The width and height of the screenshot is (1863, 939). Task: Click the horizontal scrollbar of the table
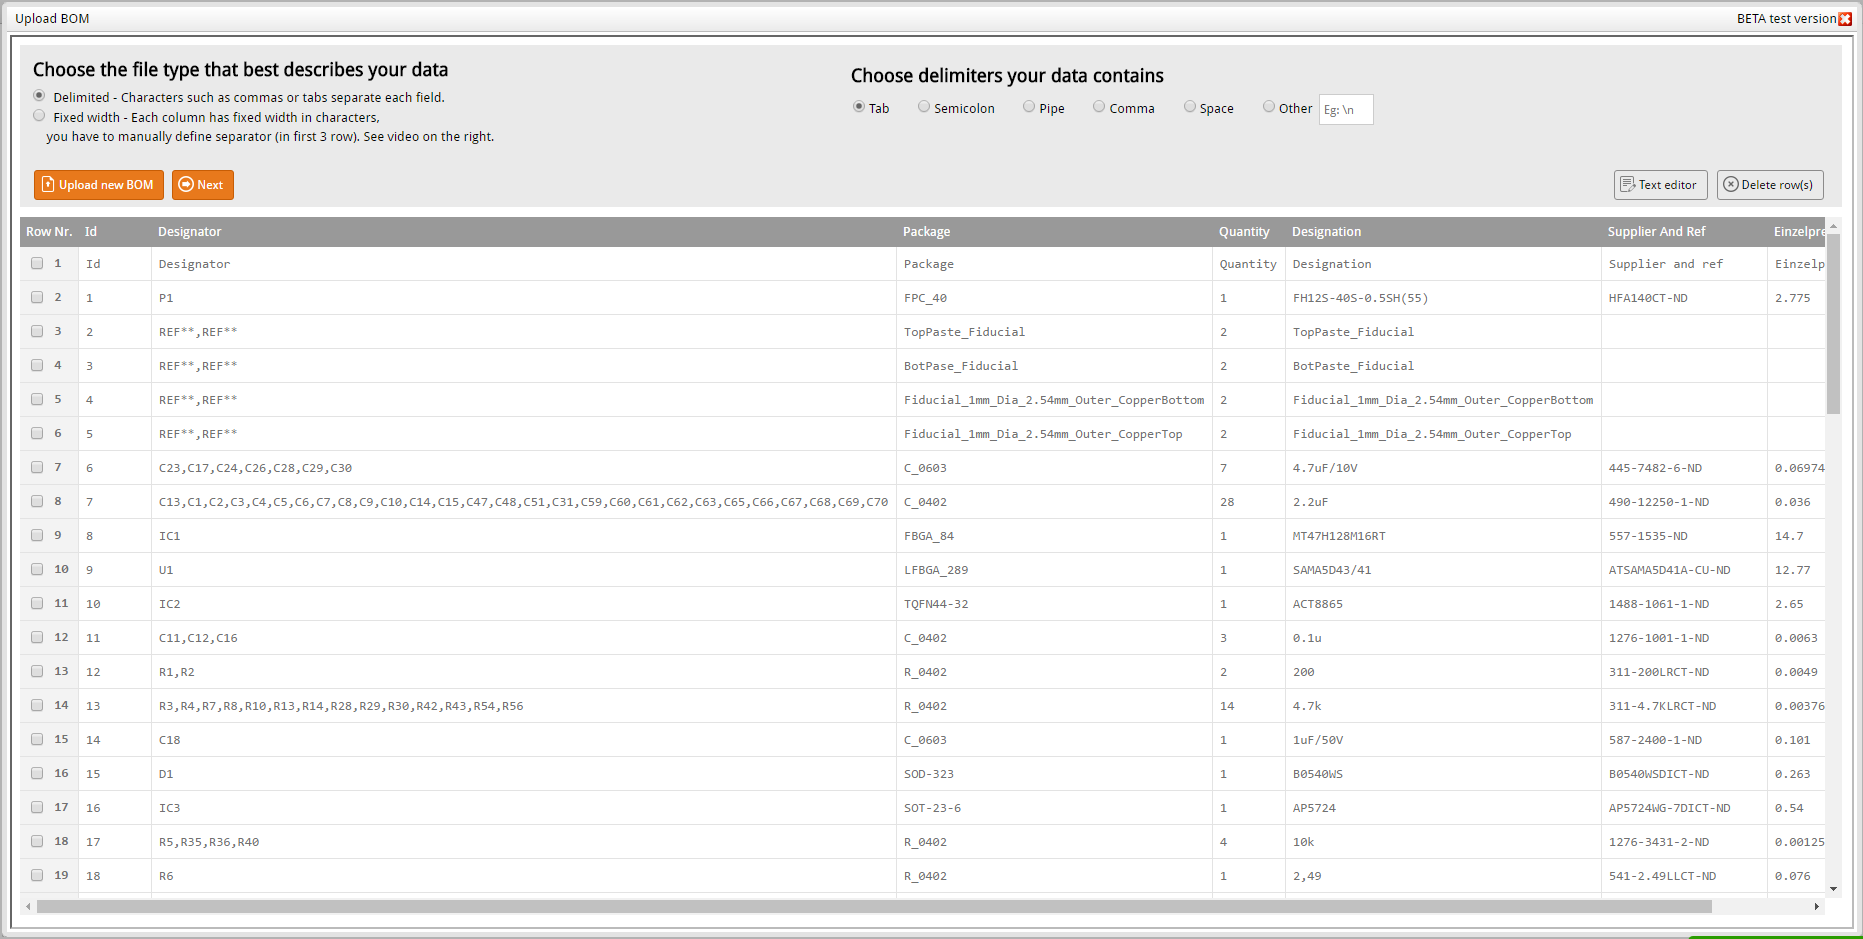[874, 907]
